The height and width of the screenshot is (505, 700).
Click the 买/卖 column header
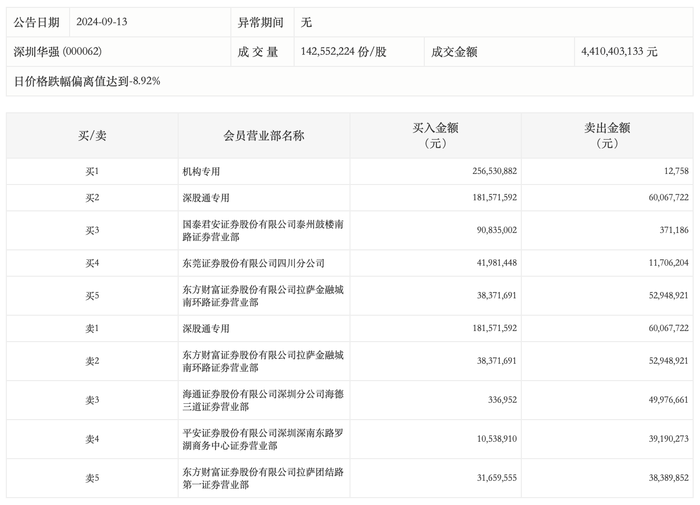pyautogui.click(x=91, y=135)
